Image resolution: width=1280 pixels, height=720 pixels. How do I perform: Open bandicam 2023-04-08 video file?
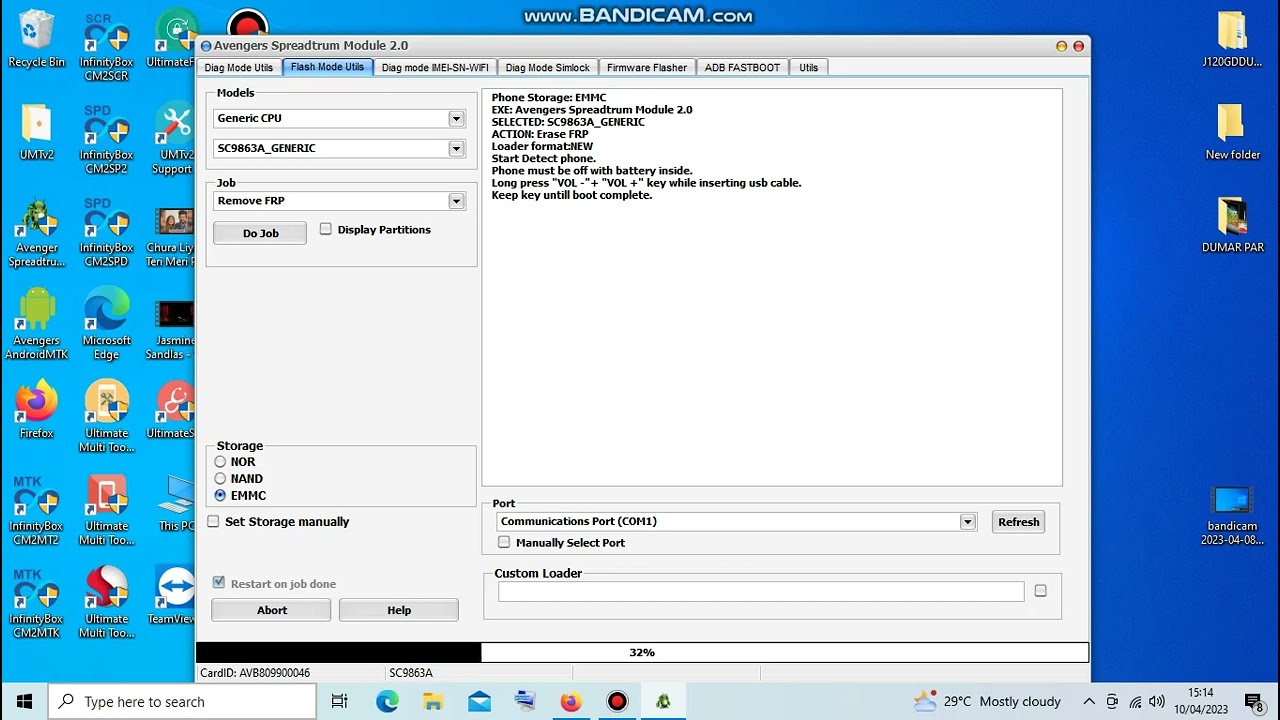(x=1232, y=516)
